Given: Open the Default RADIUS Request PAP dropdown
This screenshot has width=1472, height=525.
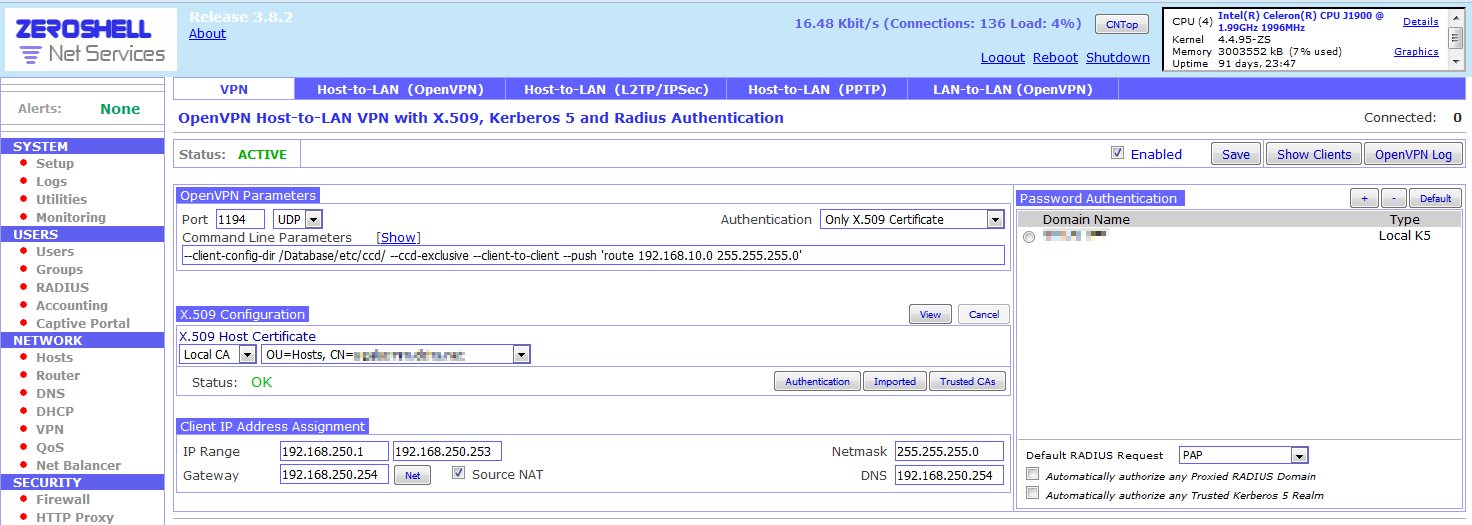Looking at the screenshot, I should tap(1243, 455).
